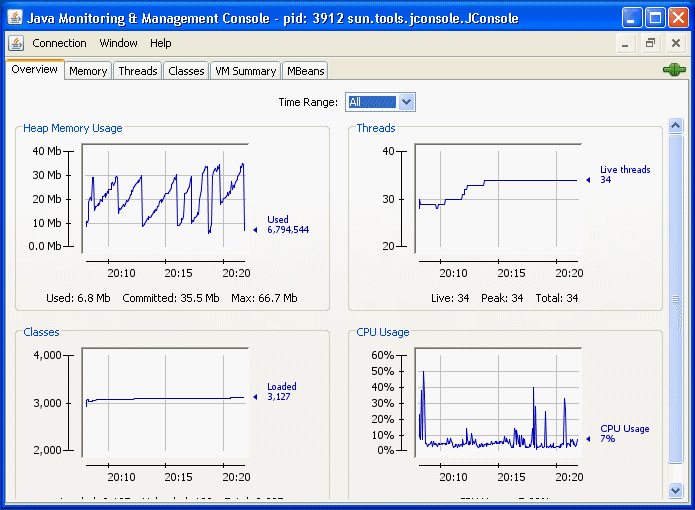The height and width of the screenshot is (510, 695).
Task: Open the Time Range dropdown
Action: (406, 102)
